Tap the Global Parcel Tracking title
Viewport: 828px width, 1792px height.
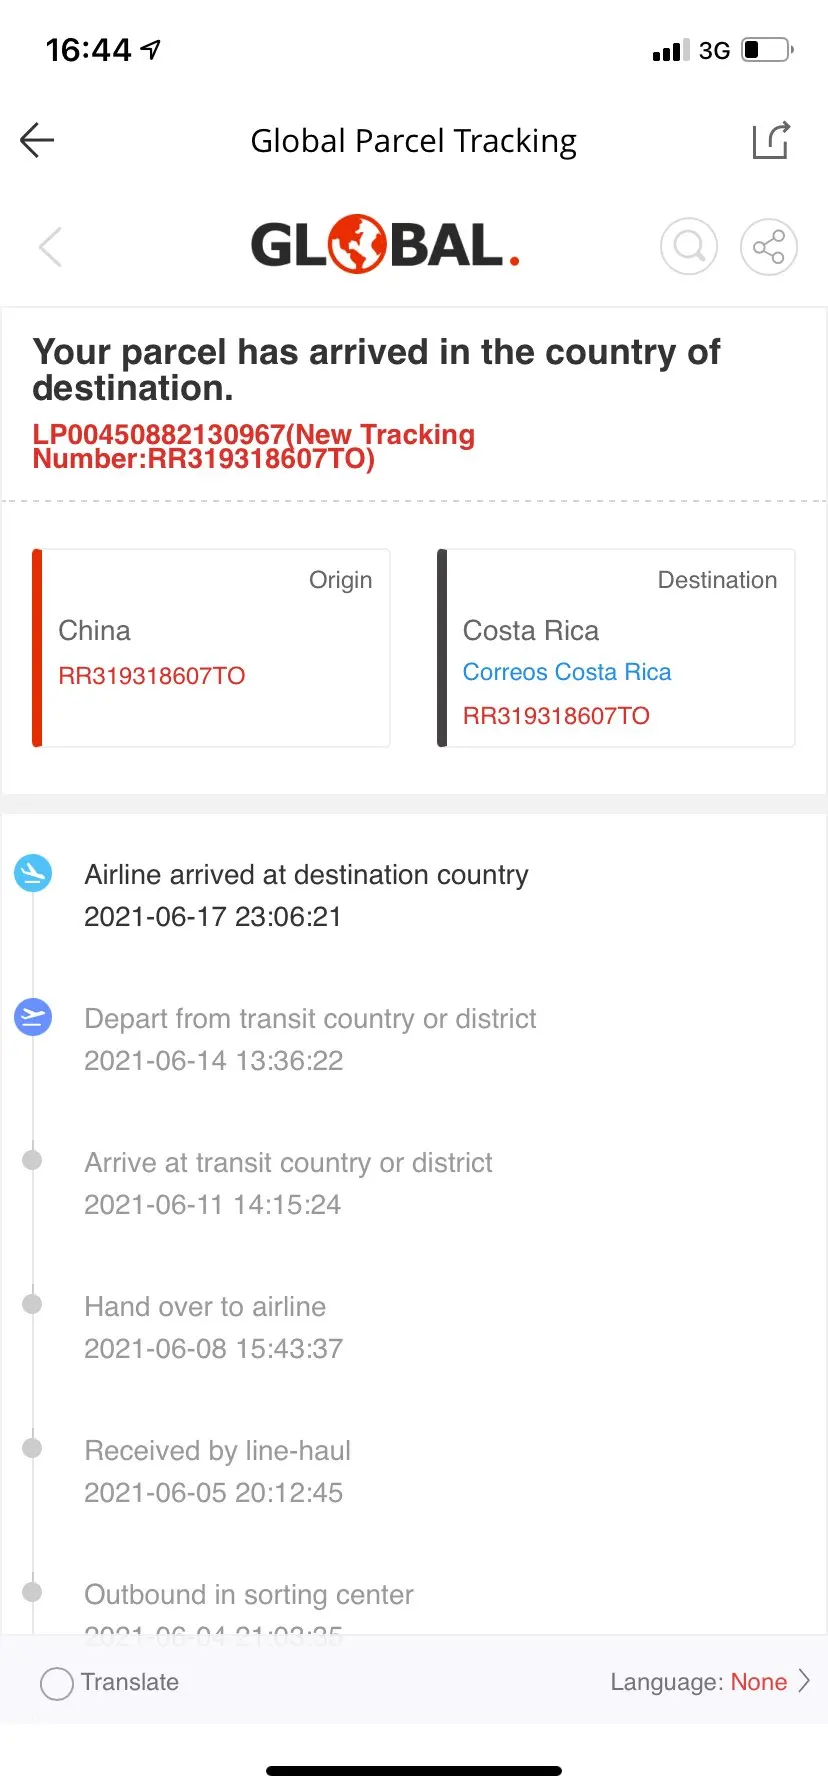pyautogui.click(x=413, y=141)
